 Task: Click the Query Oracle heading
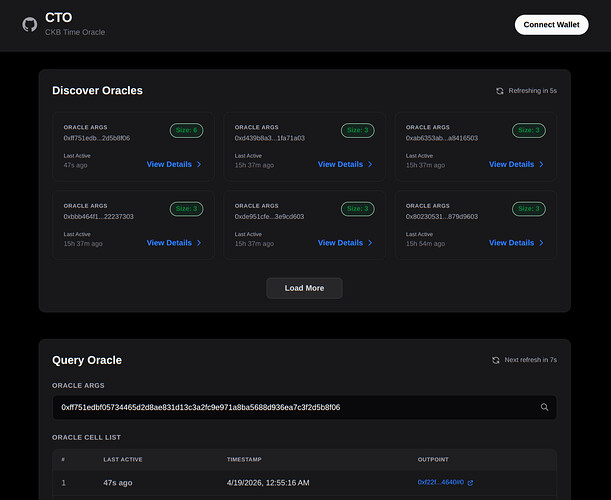[87, 360]
